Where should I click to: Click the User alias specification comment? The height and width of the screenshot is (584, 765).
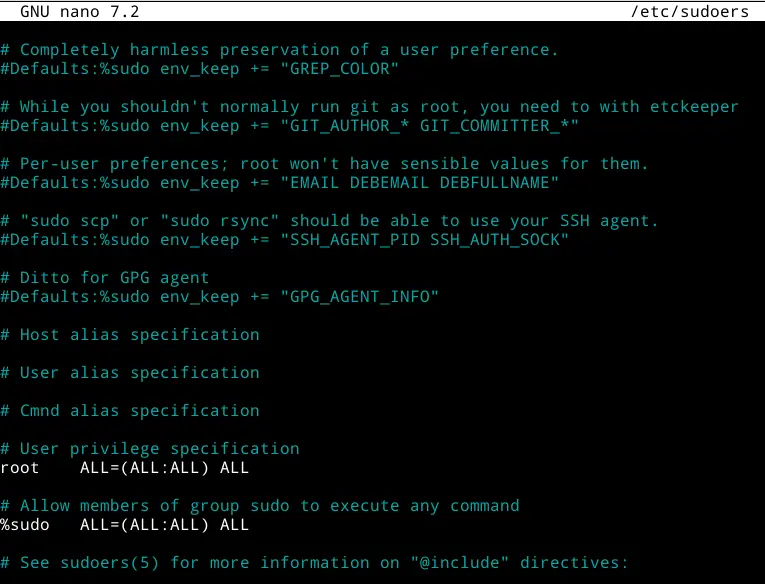[x=130, y=373]
